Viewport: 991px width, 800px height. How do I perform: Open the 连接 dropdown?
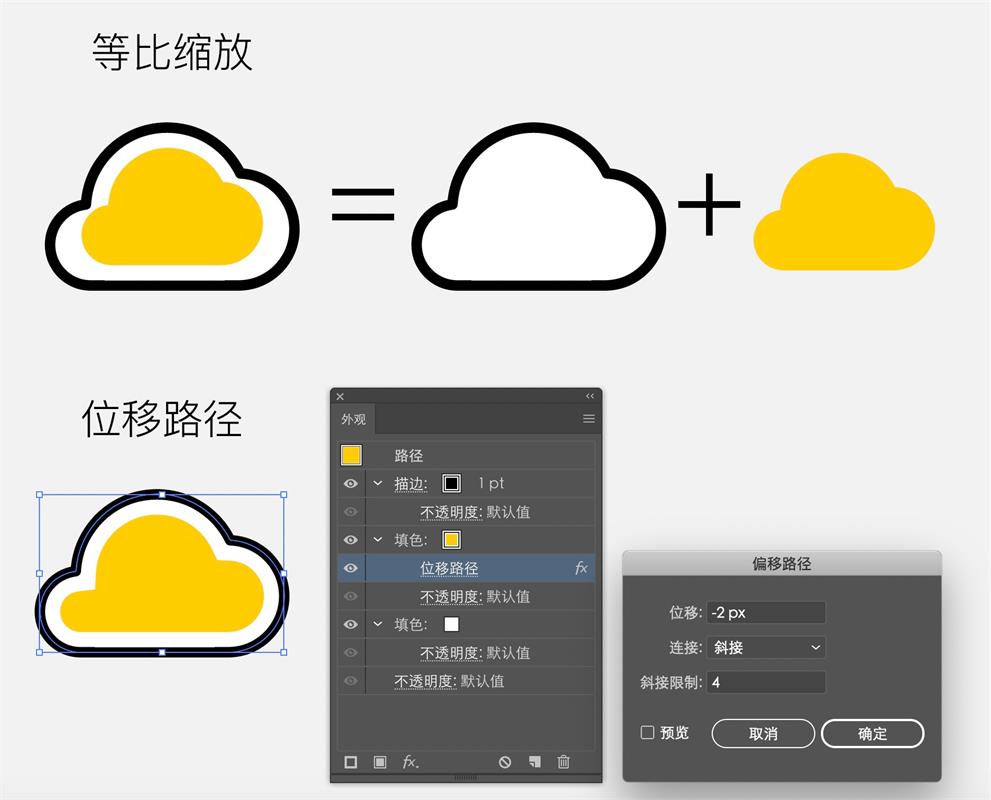click(765, 647)
